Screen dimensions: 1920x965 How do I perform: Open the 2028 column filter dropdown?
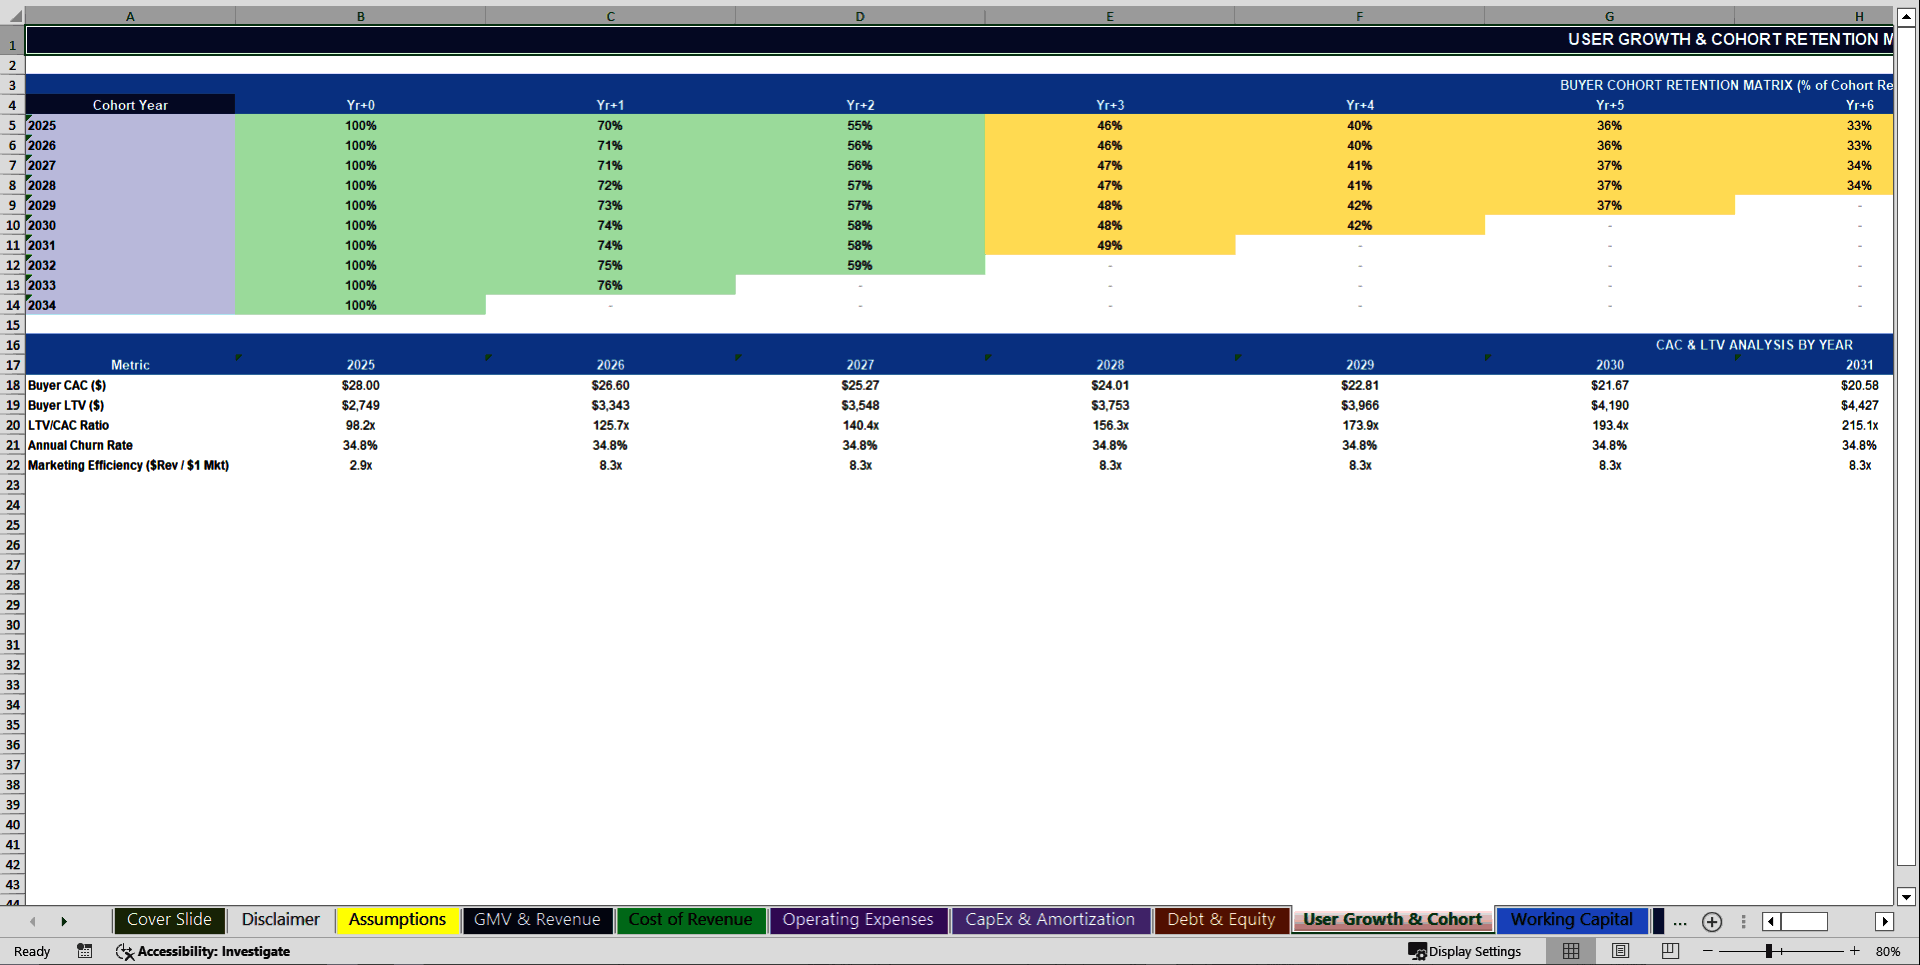pos(1238,355)
